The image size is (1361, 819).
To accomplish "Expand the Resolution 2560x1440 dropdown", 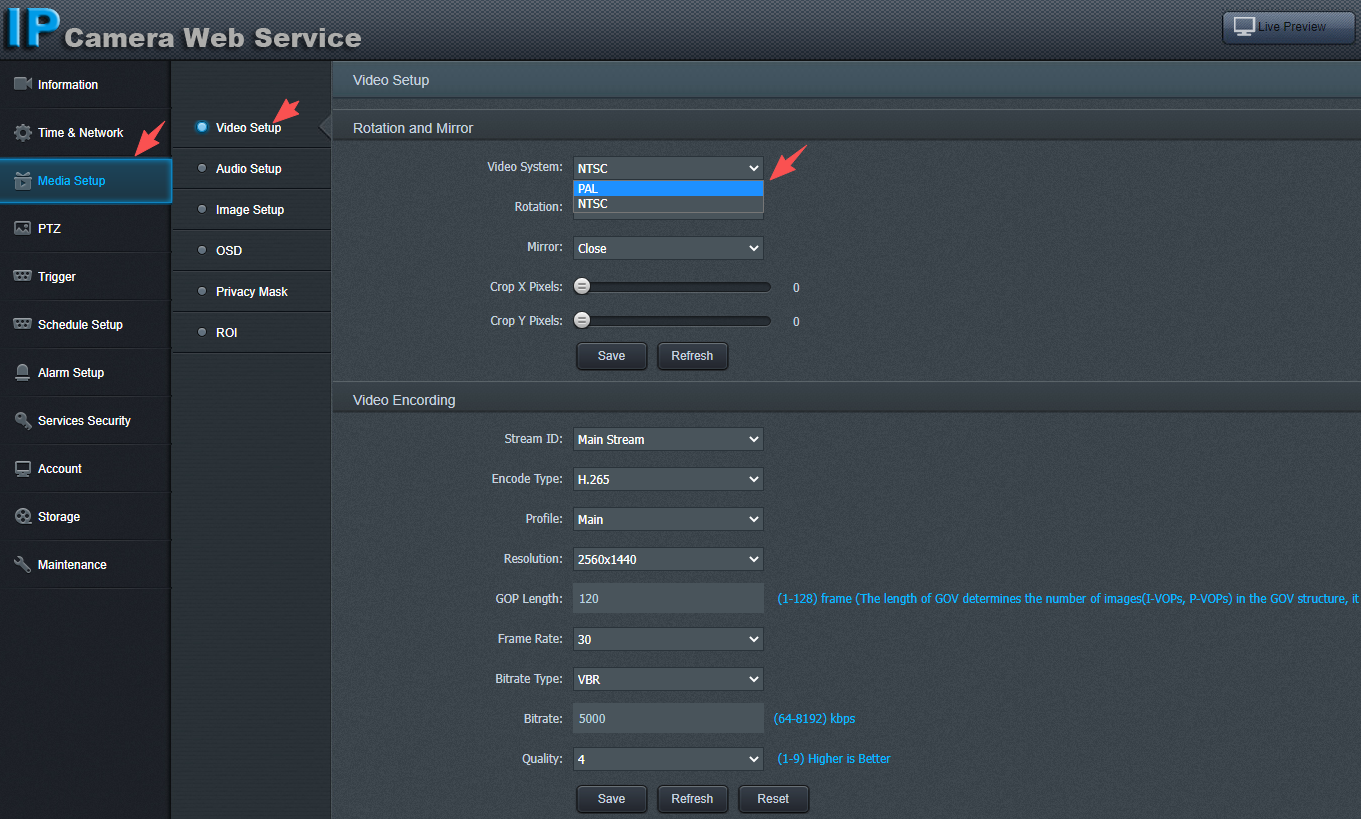I will click(x=668, y=559).
